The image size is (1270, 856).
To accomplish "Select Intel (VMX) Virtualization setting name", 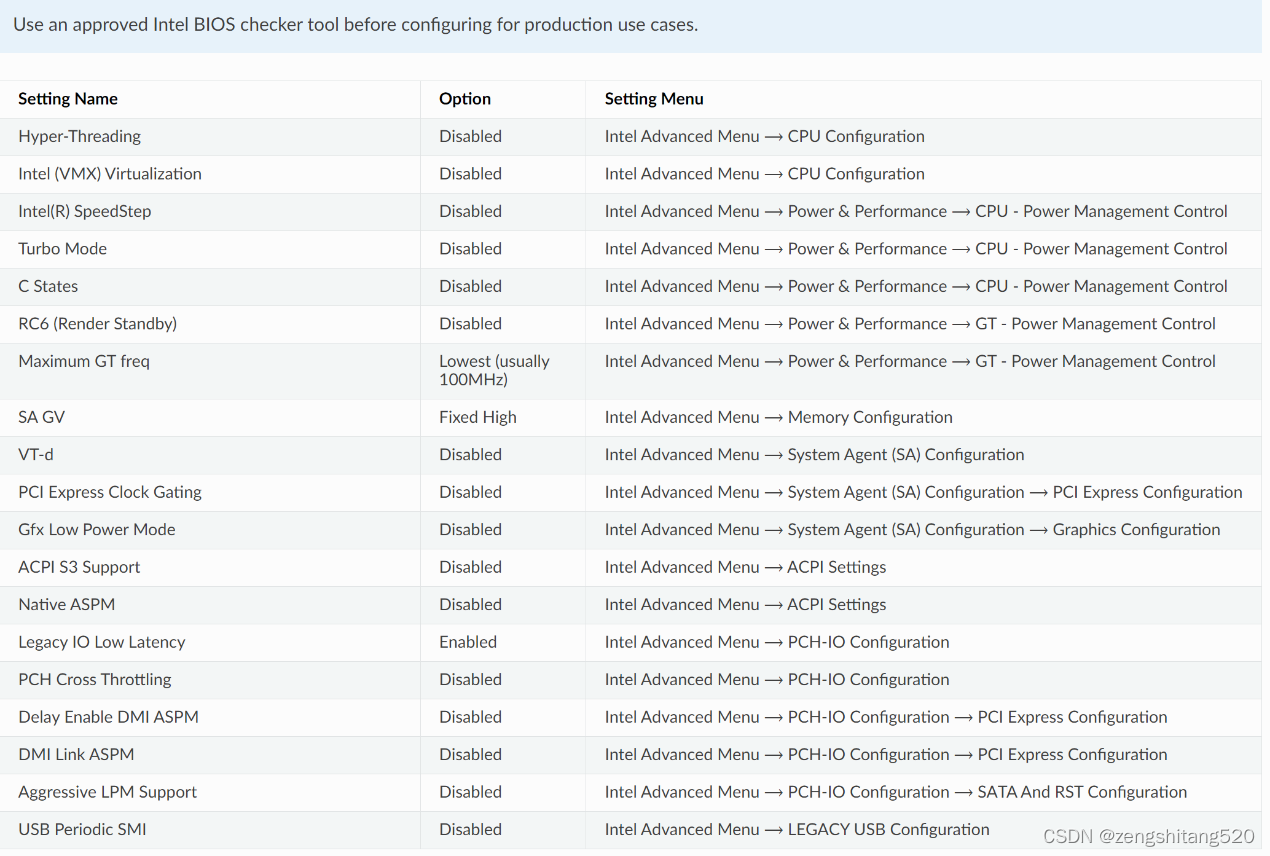I will click(110, 174).
